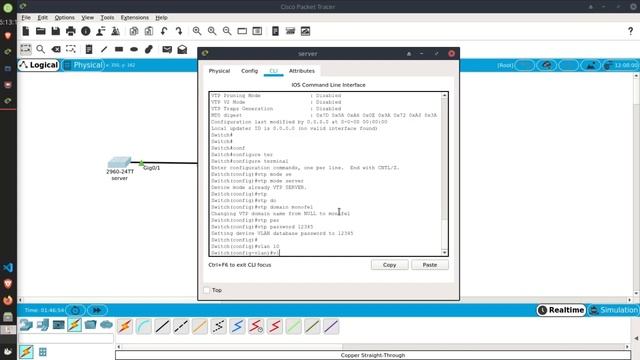Click the Copy button below CLI
The image size is (640, 360).
coord(389,265)
